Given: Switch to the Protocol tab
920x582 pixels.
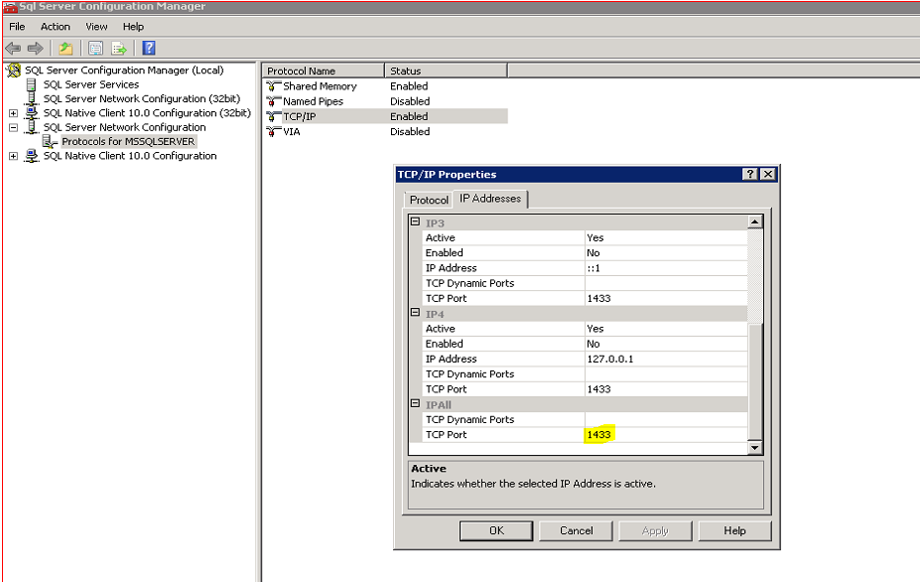Looking at the screenshot, I should pos(429,200).
